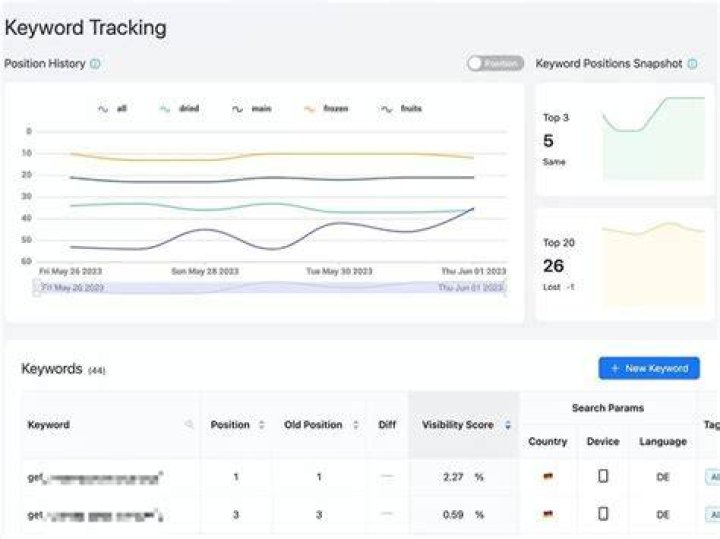This screenshot has height=539, width=720.
Task: Toggle the 'fruits' legend series
Action: 401,109
